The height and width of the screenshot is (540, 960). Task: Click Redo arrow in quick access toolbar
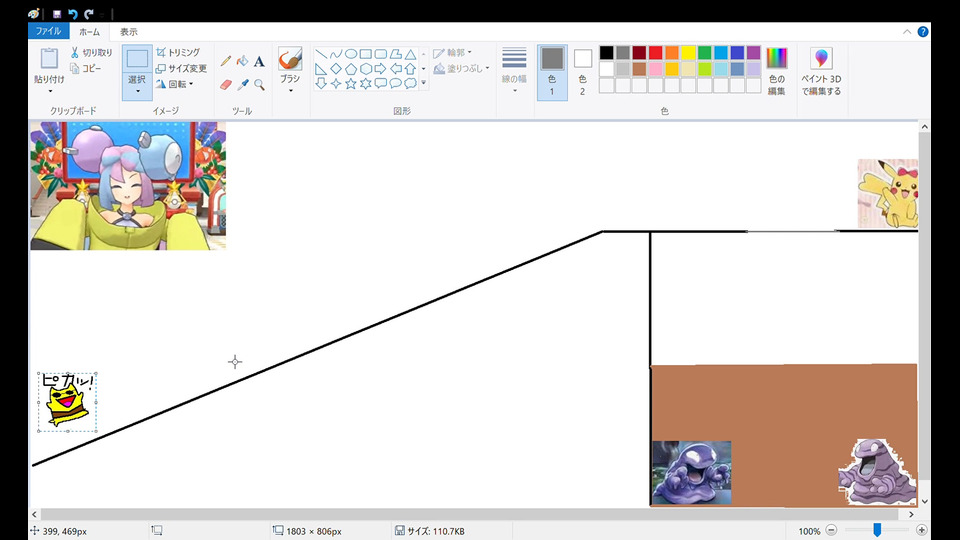coord(89,13)
